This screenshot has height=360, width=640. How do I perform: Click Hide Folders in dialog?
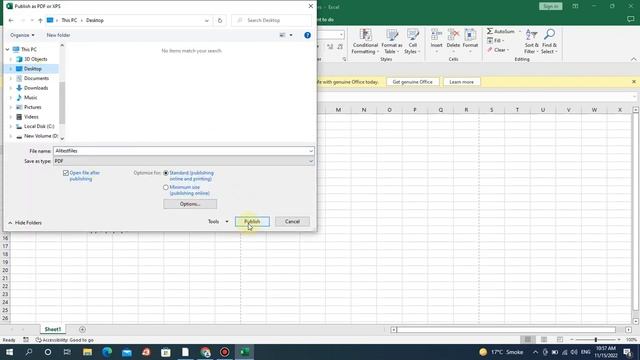click(25, 223)
